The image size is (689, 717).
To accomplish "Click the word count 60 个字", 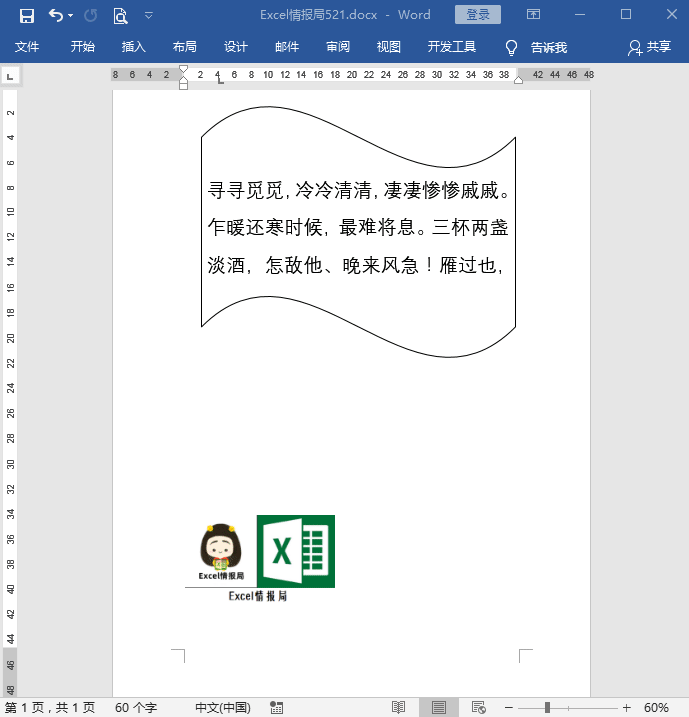I will tap(136, 707).
